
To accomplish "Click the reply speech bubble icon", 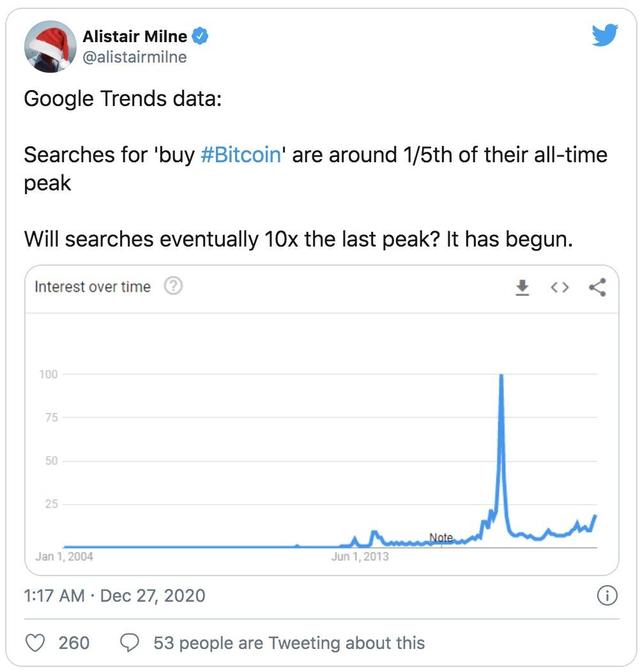I will point(130,642).
